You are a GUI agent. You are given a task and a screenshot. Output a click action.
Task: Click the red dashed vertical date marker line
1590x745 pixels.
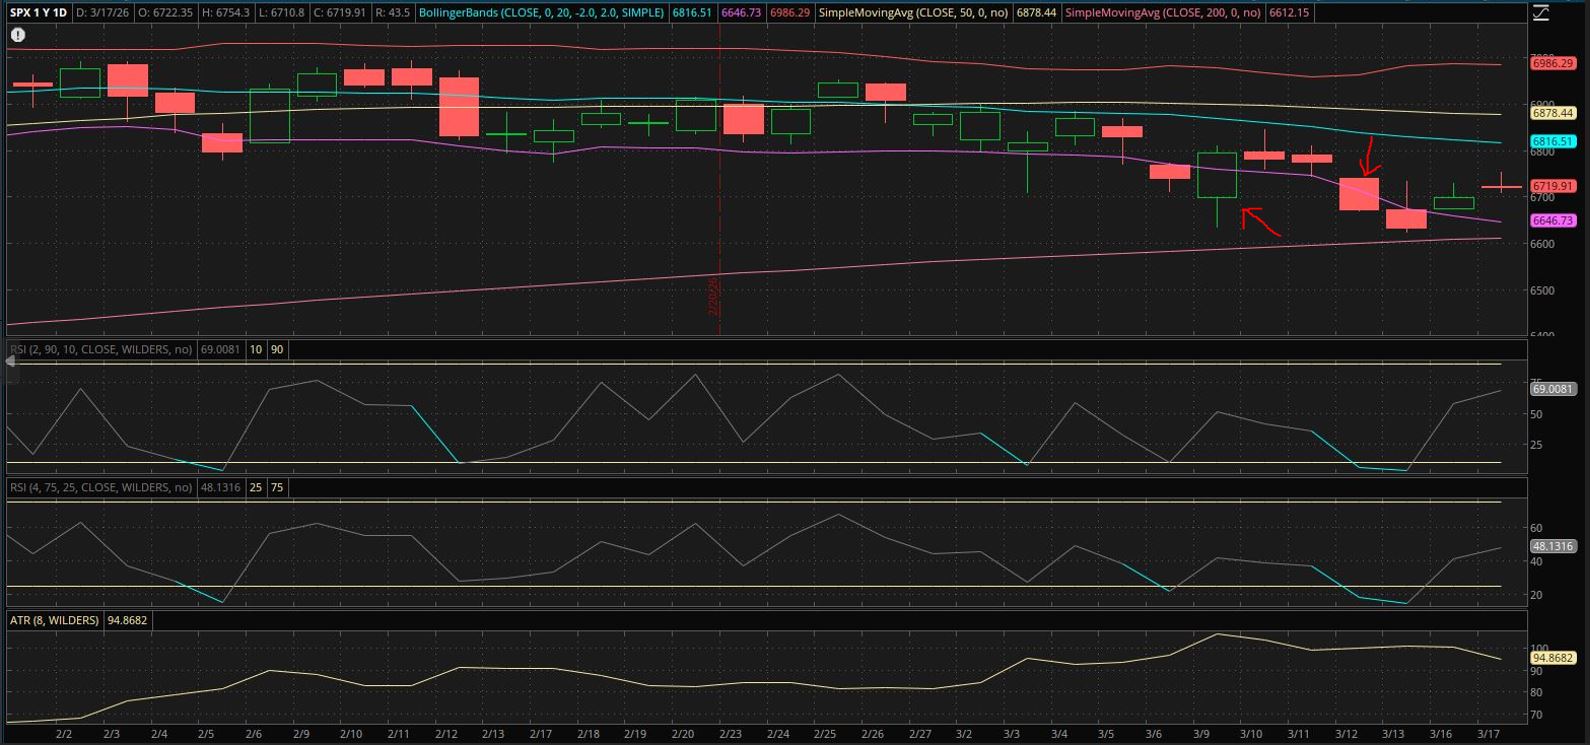pos(720,200)
